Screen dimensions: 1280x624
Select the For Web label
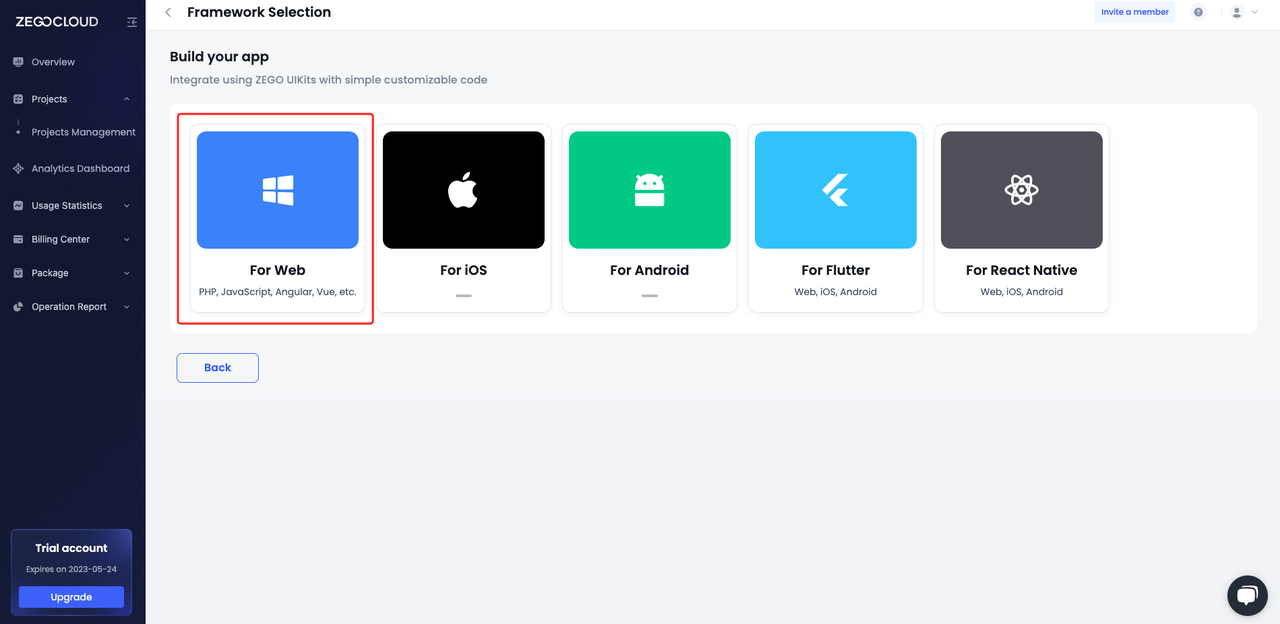(x=278, y=270)
